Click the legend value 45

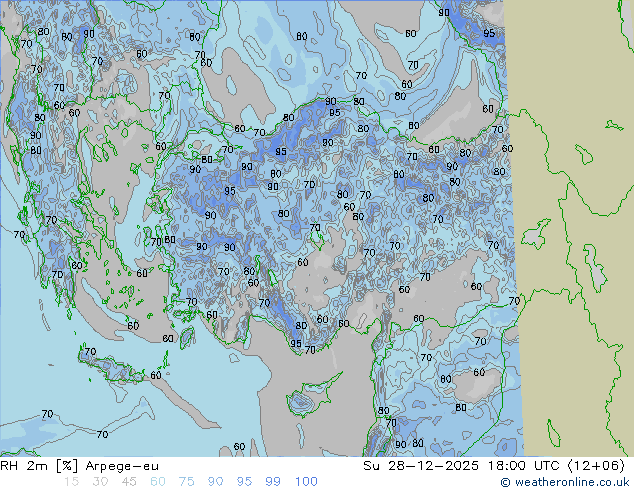129,482
